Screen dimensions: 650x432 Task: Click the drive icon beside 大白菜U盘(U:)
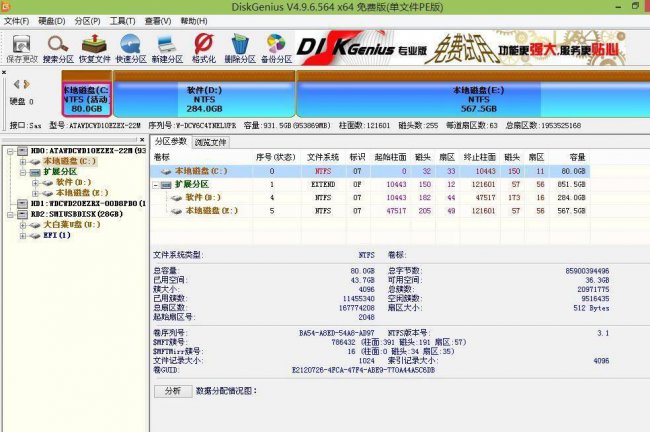35,225
